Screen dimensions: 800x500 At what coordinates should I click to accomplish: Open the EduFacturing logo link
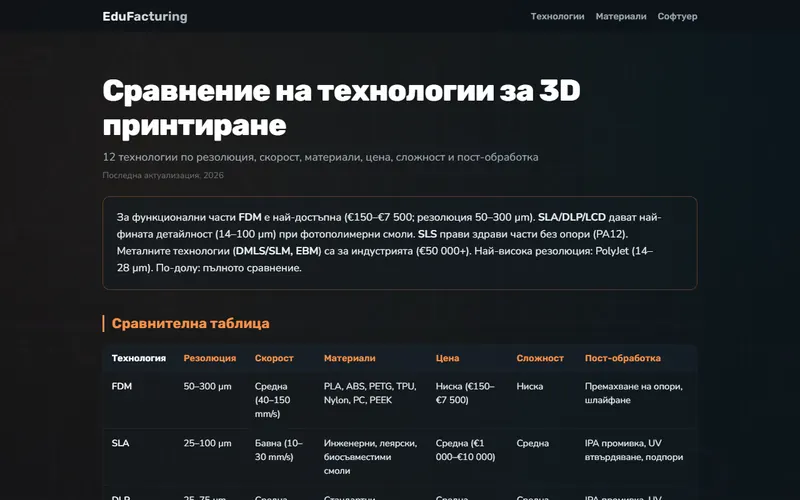(145, 16)
